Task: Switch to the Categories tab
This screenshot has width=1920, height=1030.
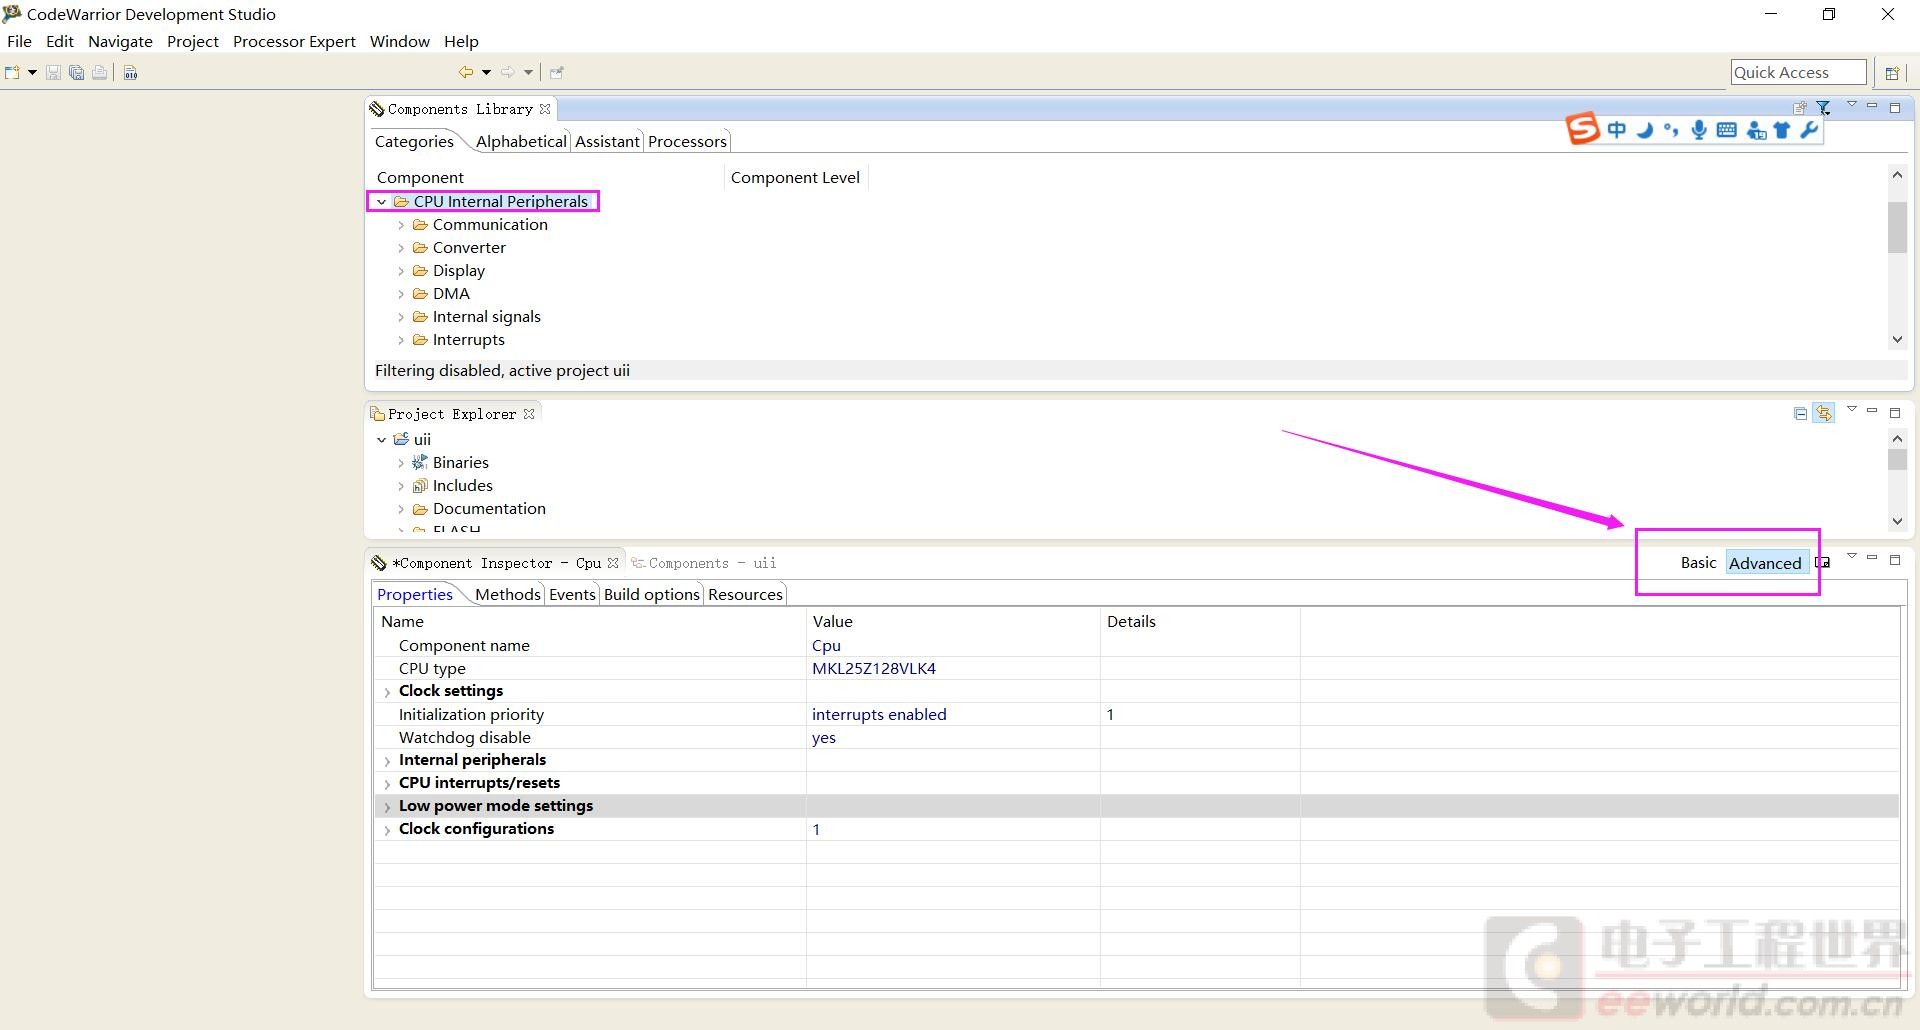Action: click(x=414, y=141)
